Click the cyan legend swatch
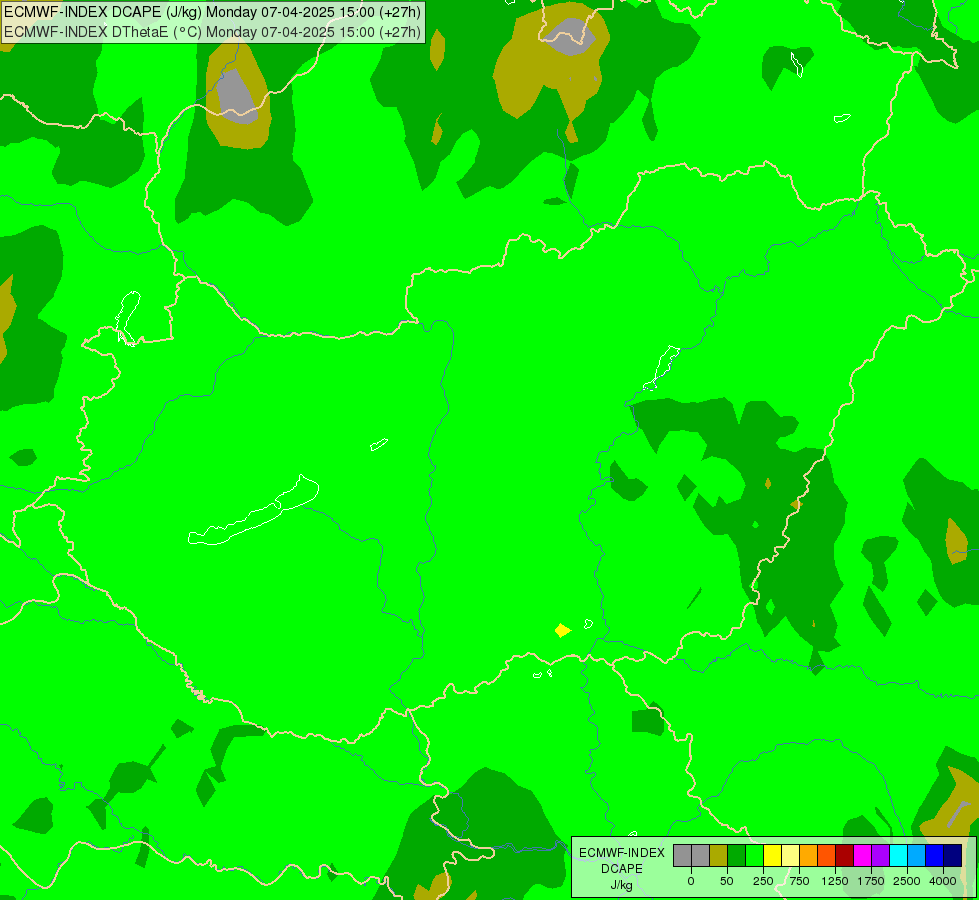The height and width of the screenshot is (900, 979). [898, 855]
